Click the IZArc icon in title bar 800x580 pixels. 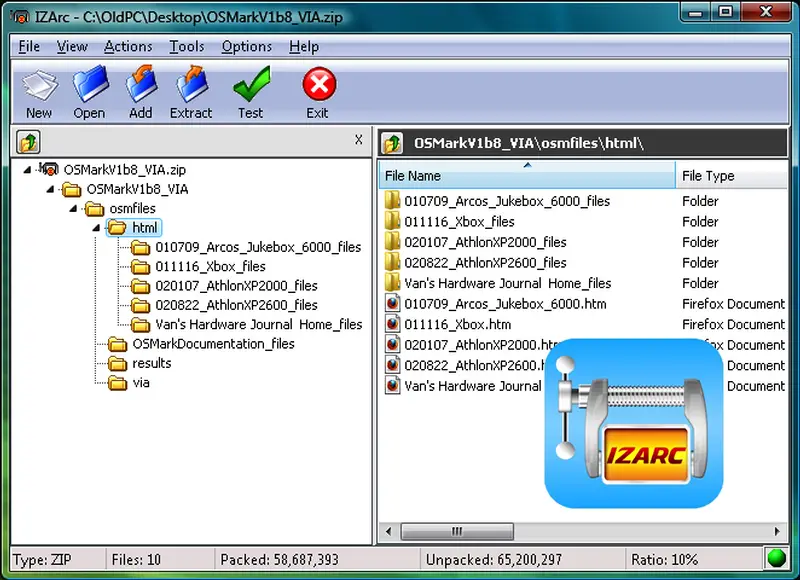pos(20,17)
